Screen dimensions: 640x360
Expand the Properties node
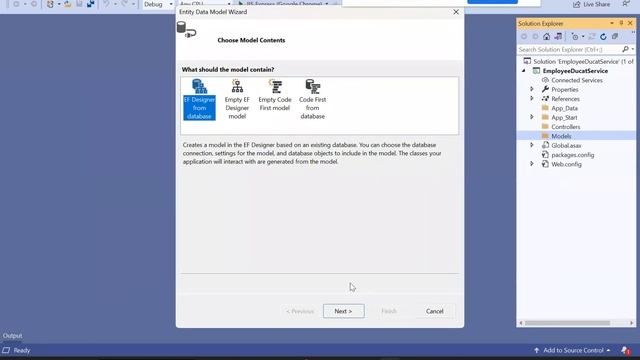coord(532,89)
